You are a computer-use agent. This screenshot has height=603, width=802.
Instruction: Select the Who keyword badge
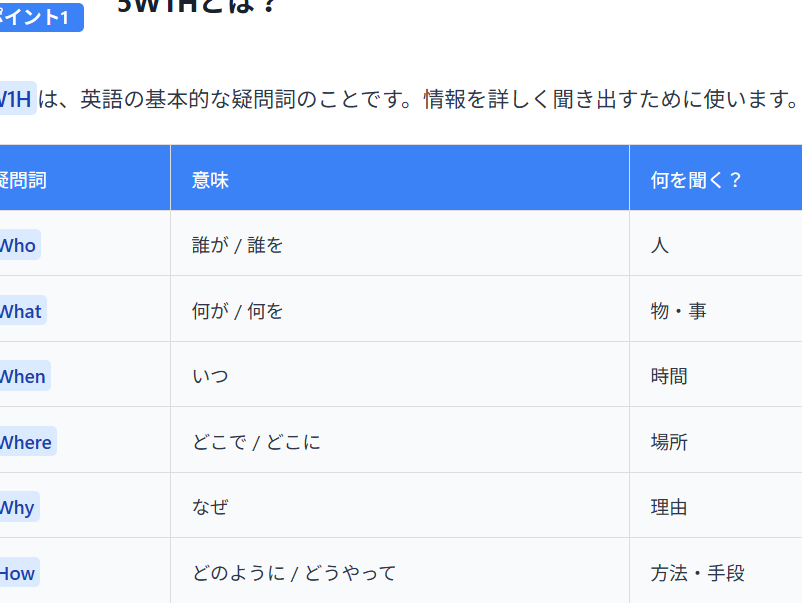click(18, 245)
